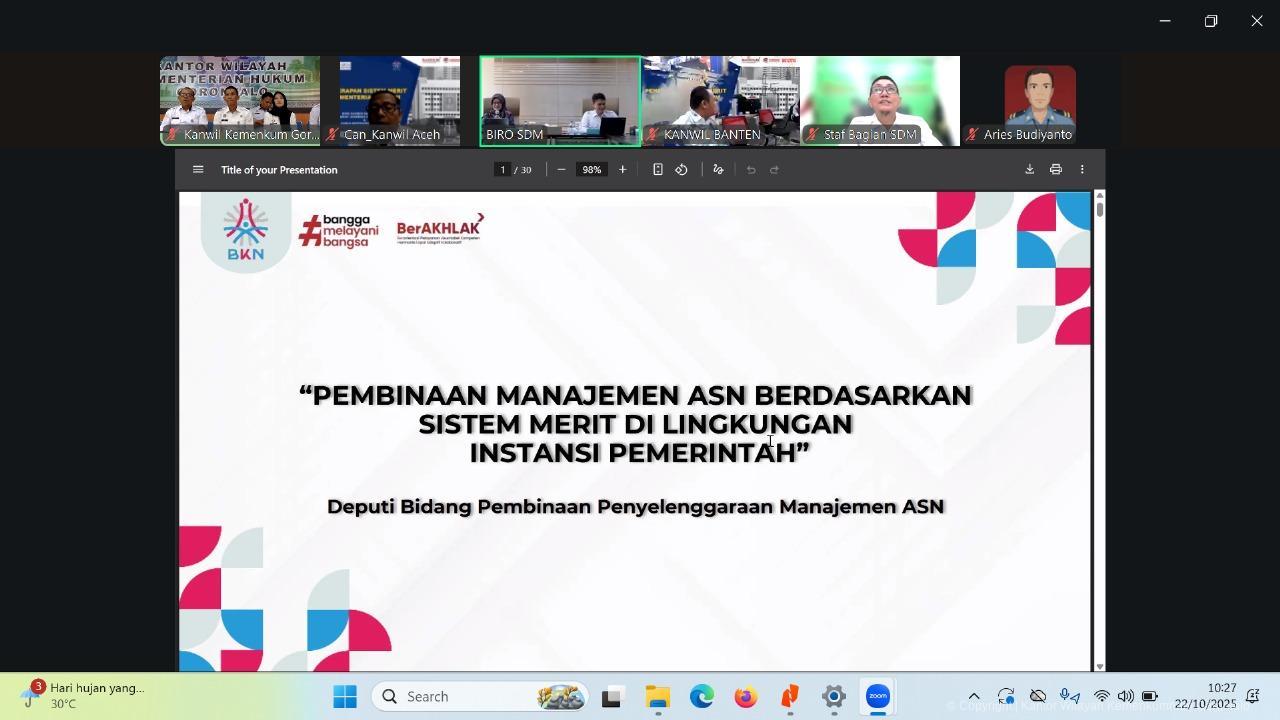Click the zoom in plus button

point(622,170)
